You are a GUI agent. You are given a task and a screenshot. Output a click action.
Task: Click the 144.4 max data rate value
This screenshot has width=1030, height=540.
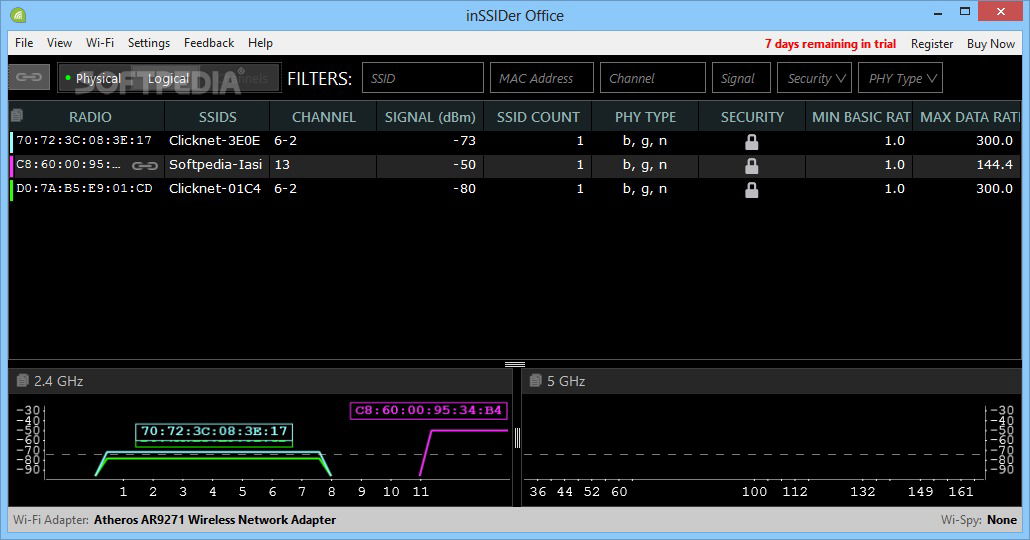pyautogui.click(x=995, y=165)
